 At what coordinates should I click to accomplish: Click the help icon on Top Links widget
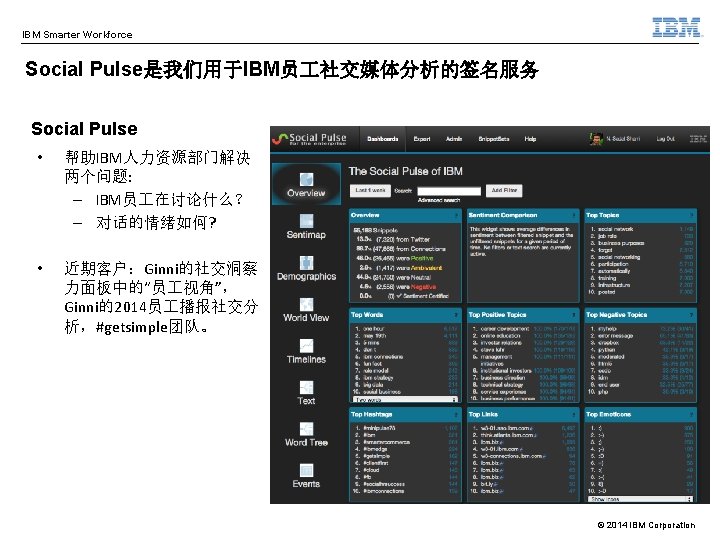click(574, 414)
